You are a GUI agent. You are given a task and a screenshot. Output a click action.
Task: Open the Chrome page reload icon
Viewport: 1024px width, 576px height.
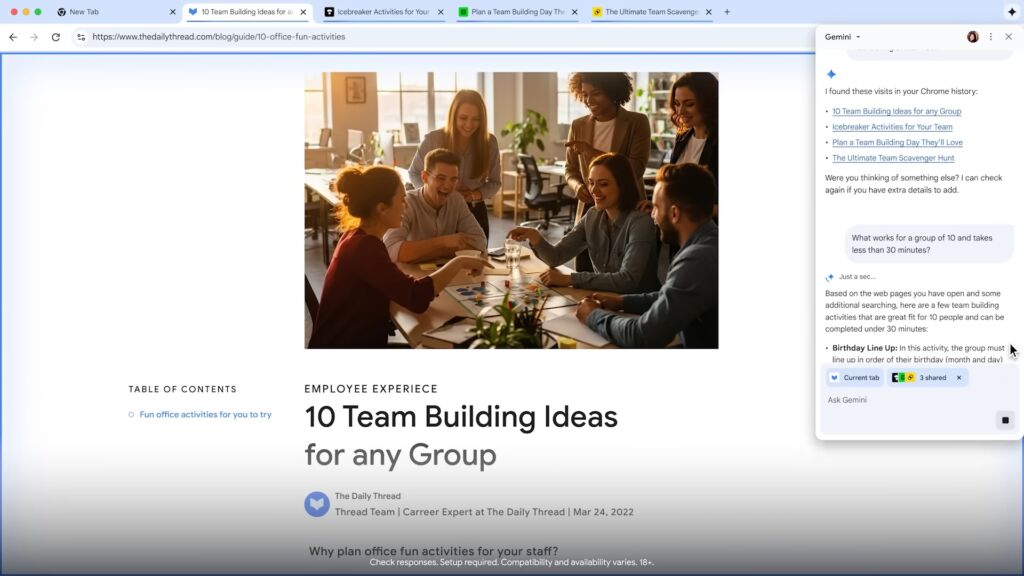55,36
